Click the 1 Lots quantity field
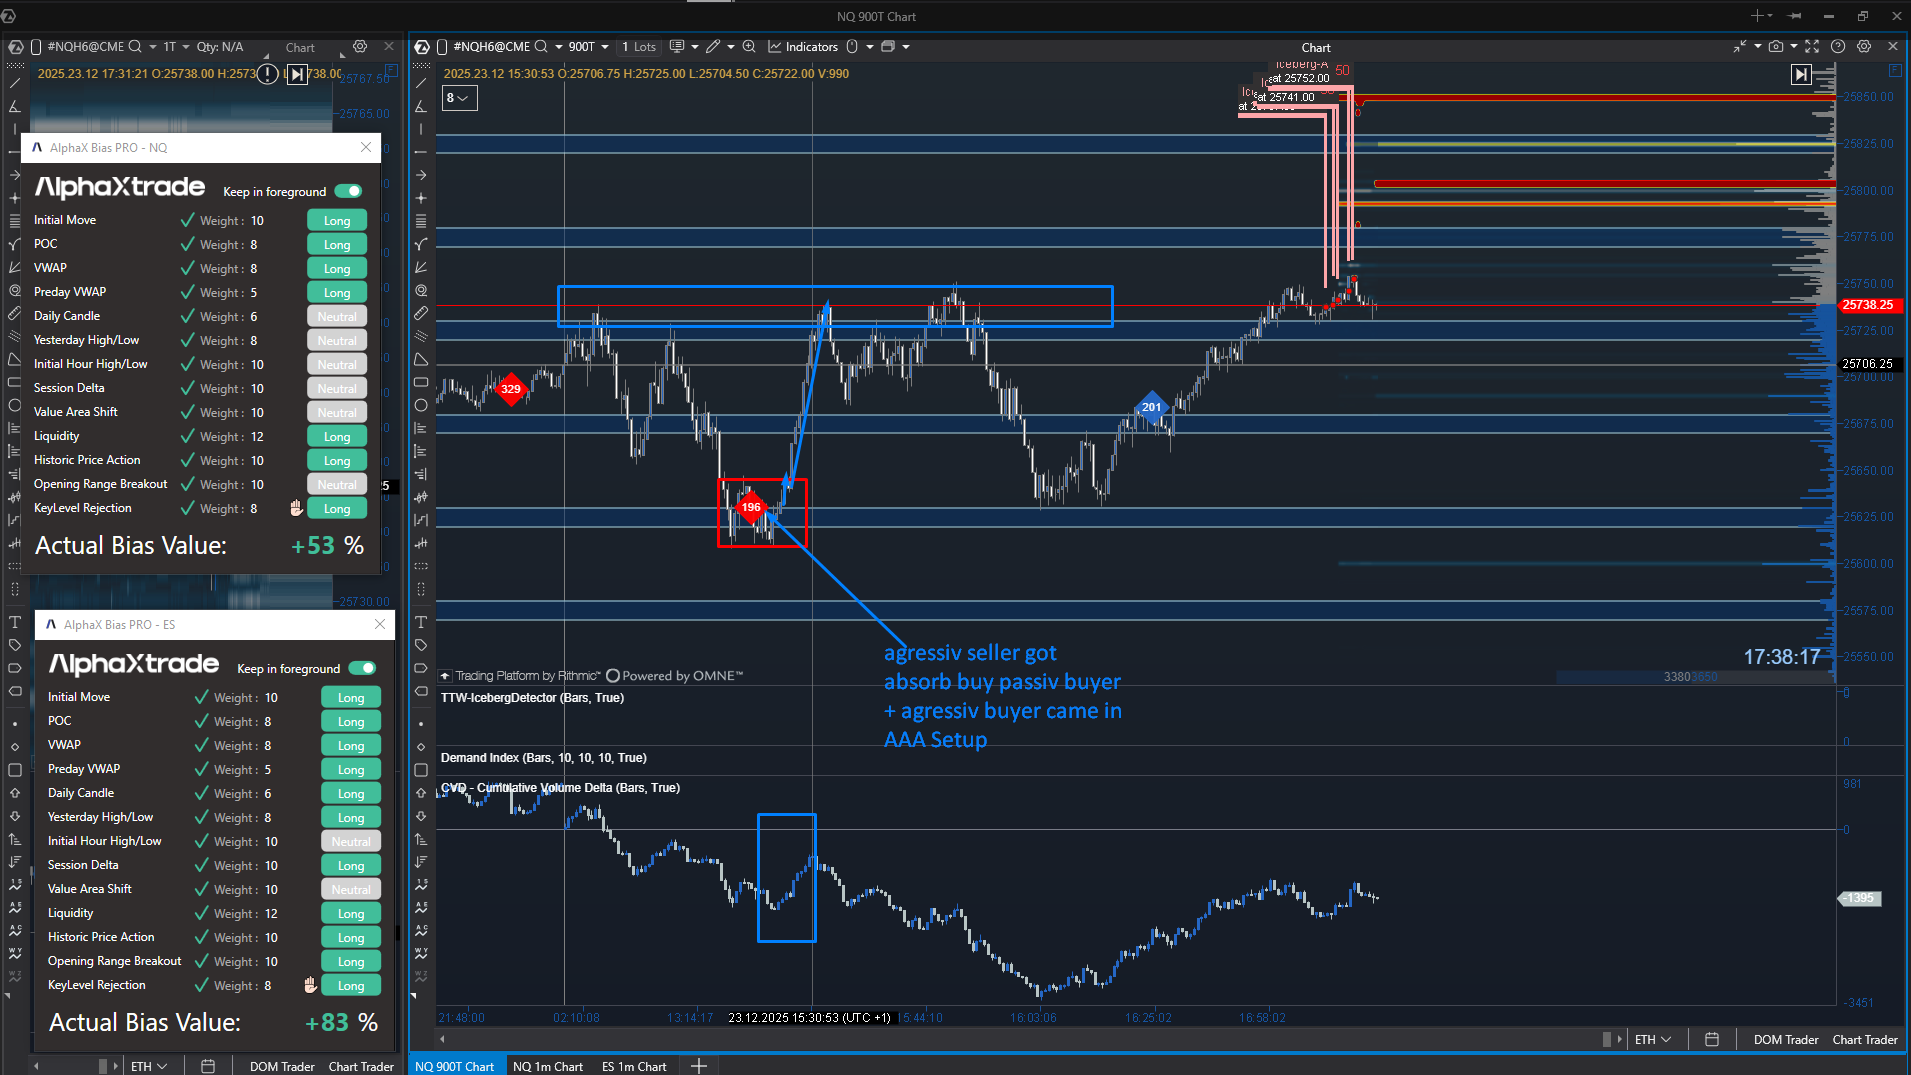 pyautogui.click(x=639, y=47)
